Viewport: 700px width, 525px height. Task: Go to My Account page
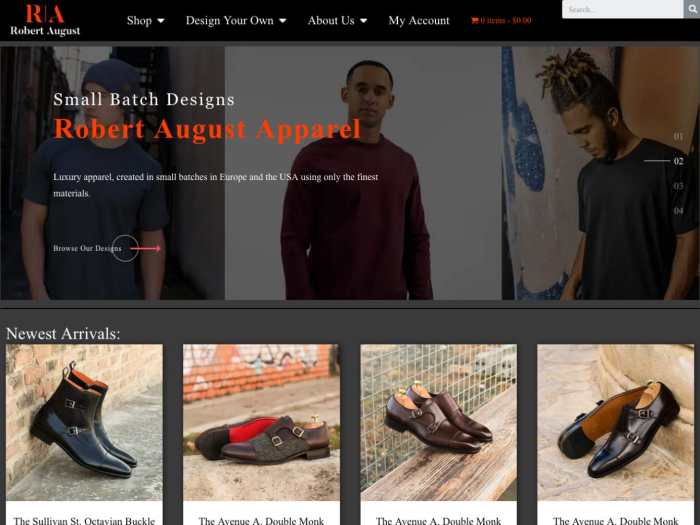coord(419,21)
